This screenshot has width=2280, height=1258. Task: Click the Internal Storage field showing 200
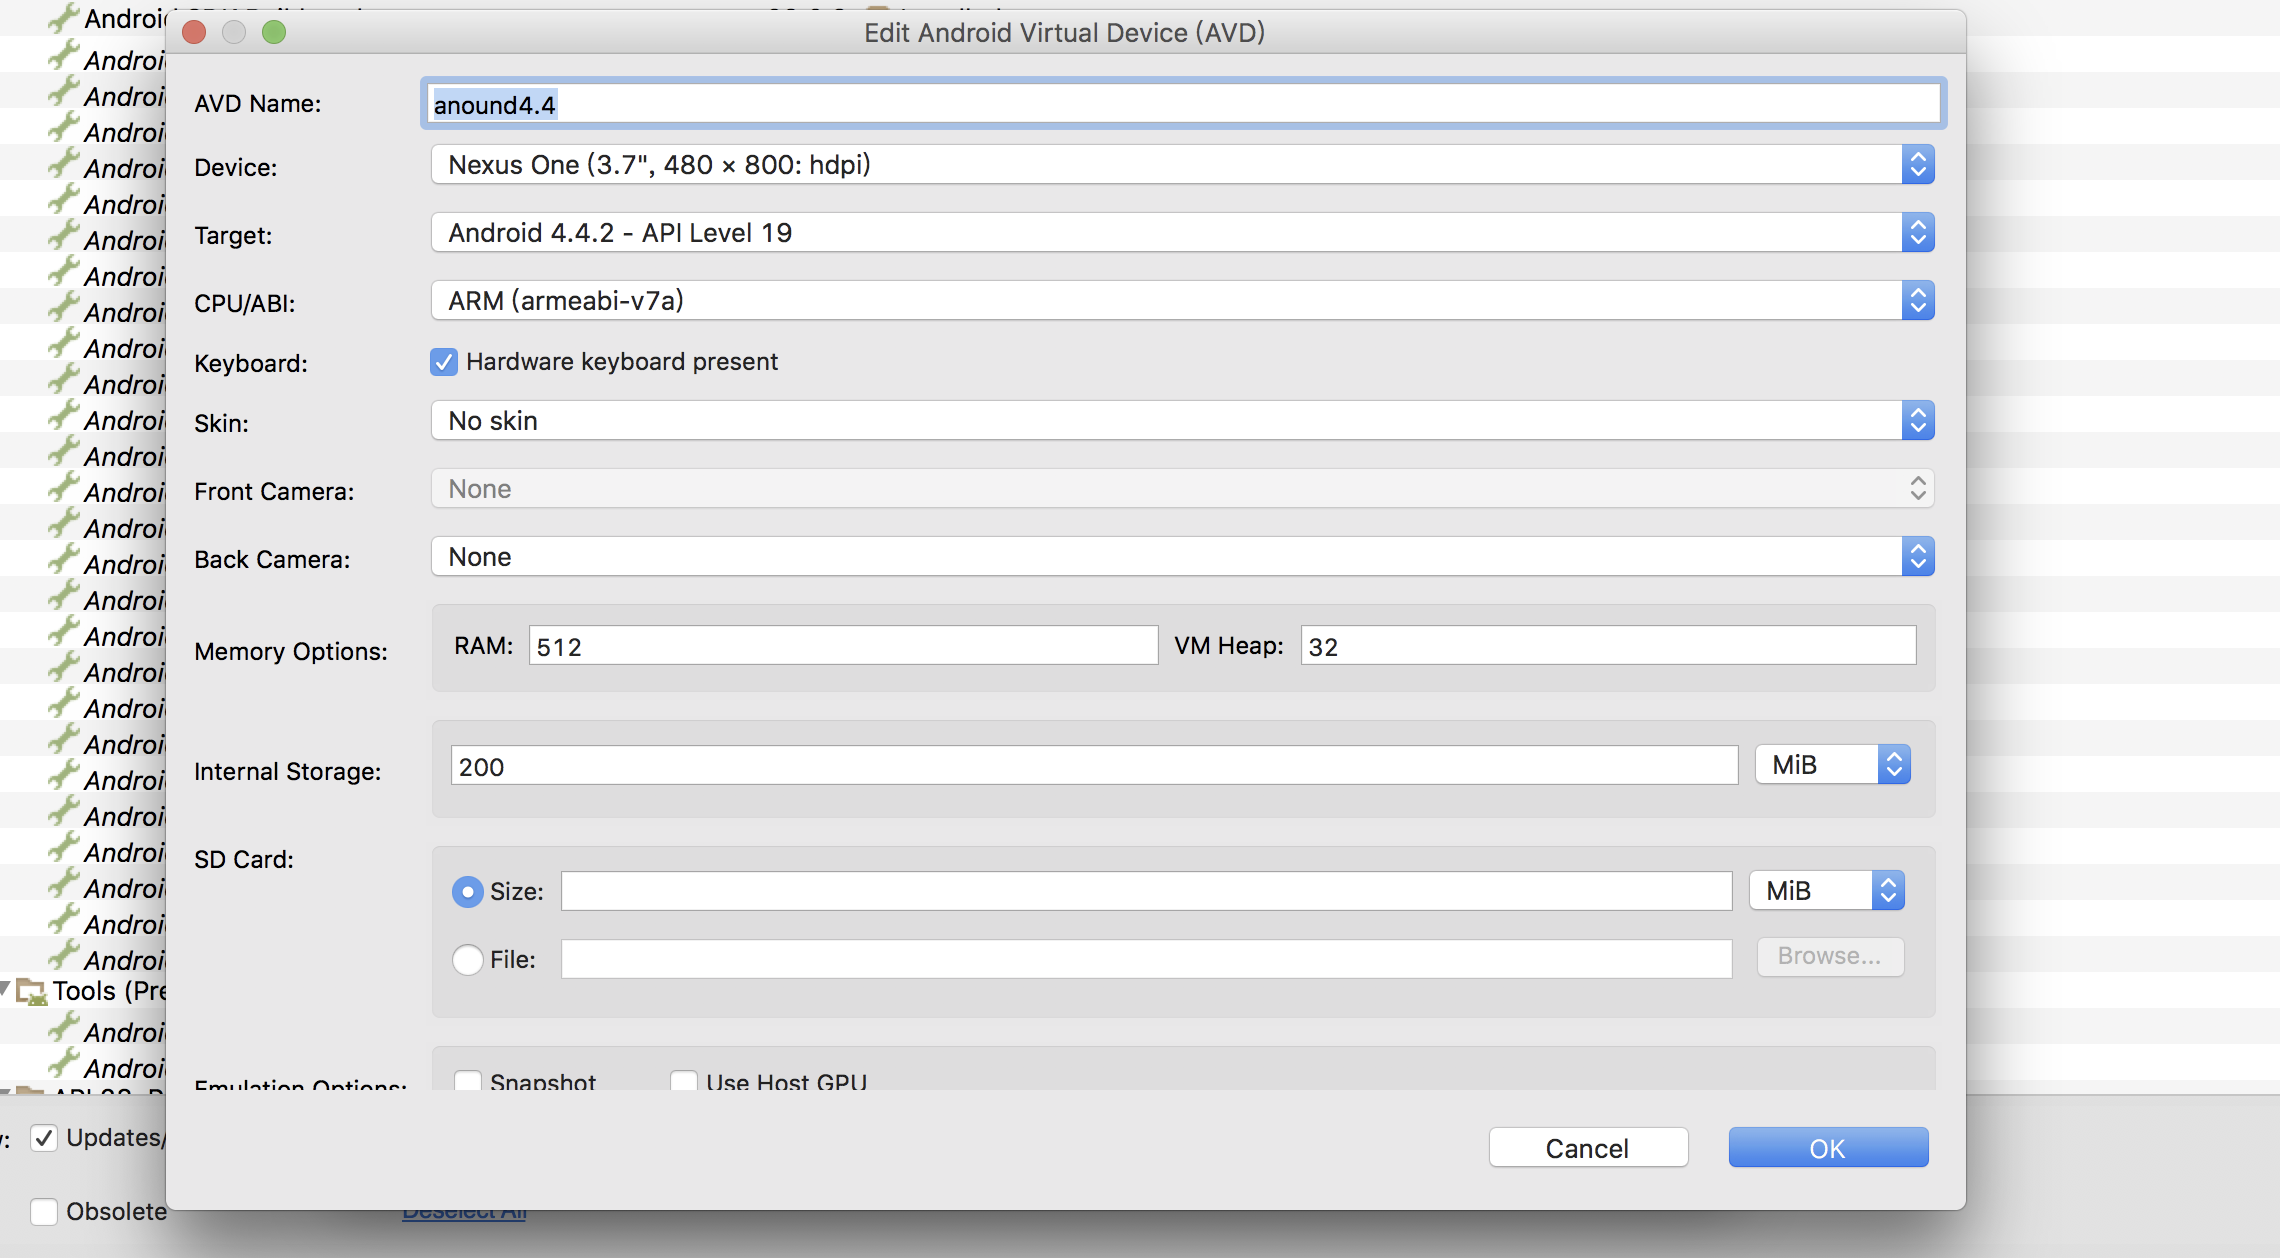tap(1094, 766)
